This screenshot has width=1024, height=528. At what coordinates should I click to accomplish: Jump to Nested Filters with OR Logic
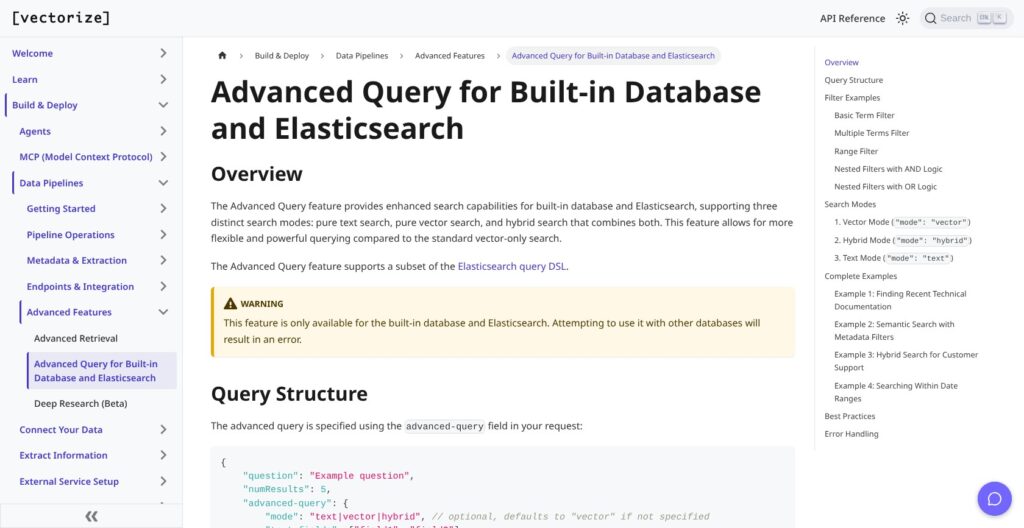(886, 186)
